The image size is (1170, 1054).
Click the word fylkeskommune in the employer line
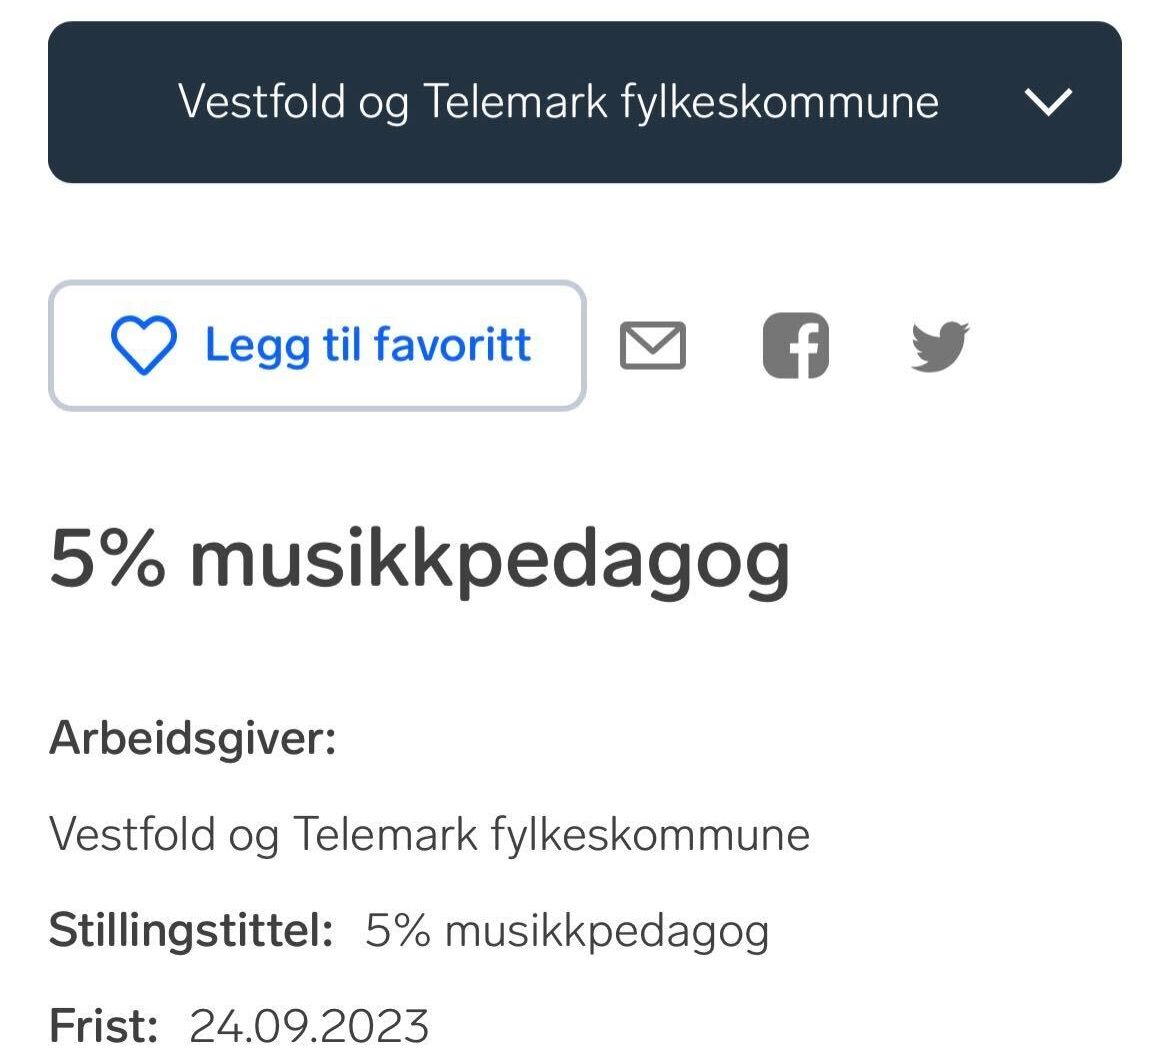pyautogui.click(x=650, y=834)
